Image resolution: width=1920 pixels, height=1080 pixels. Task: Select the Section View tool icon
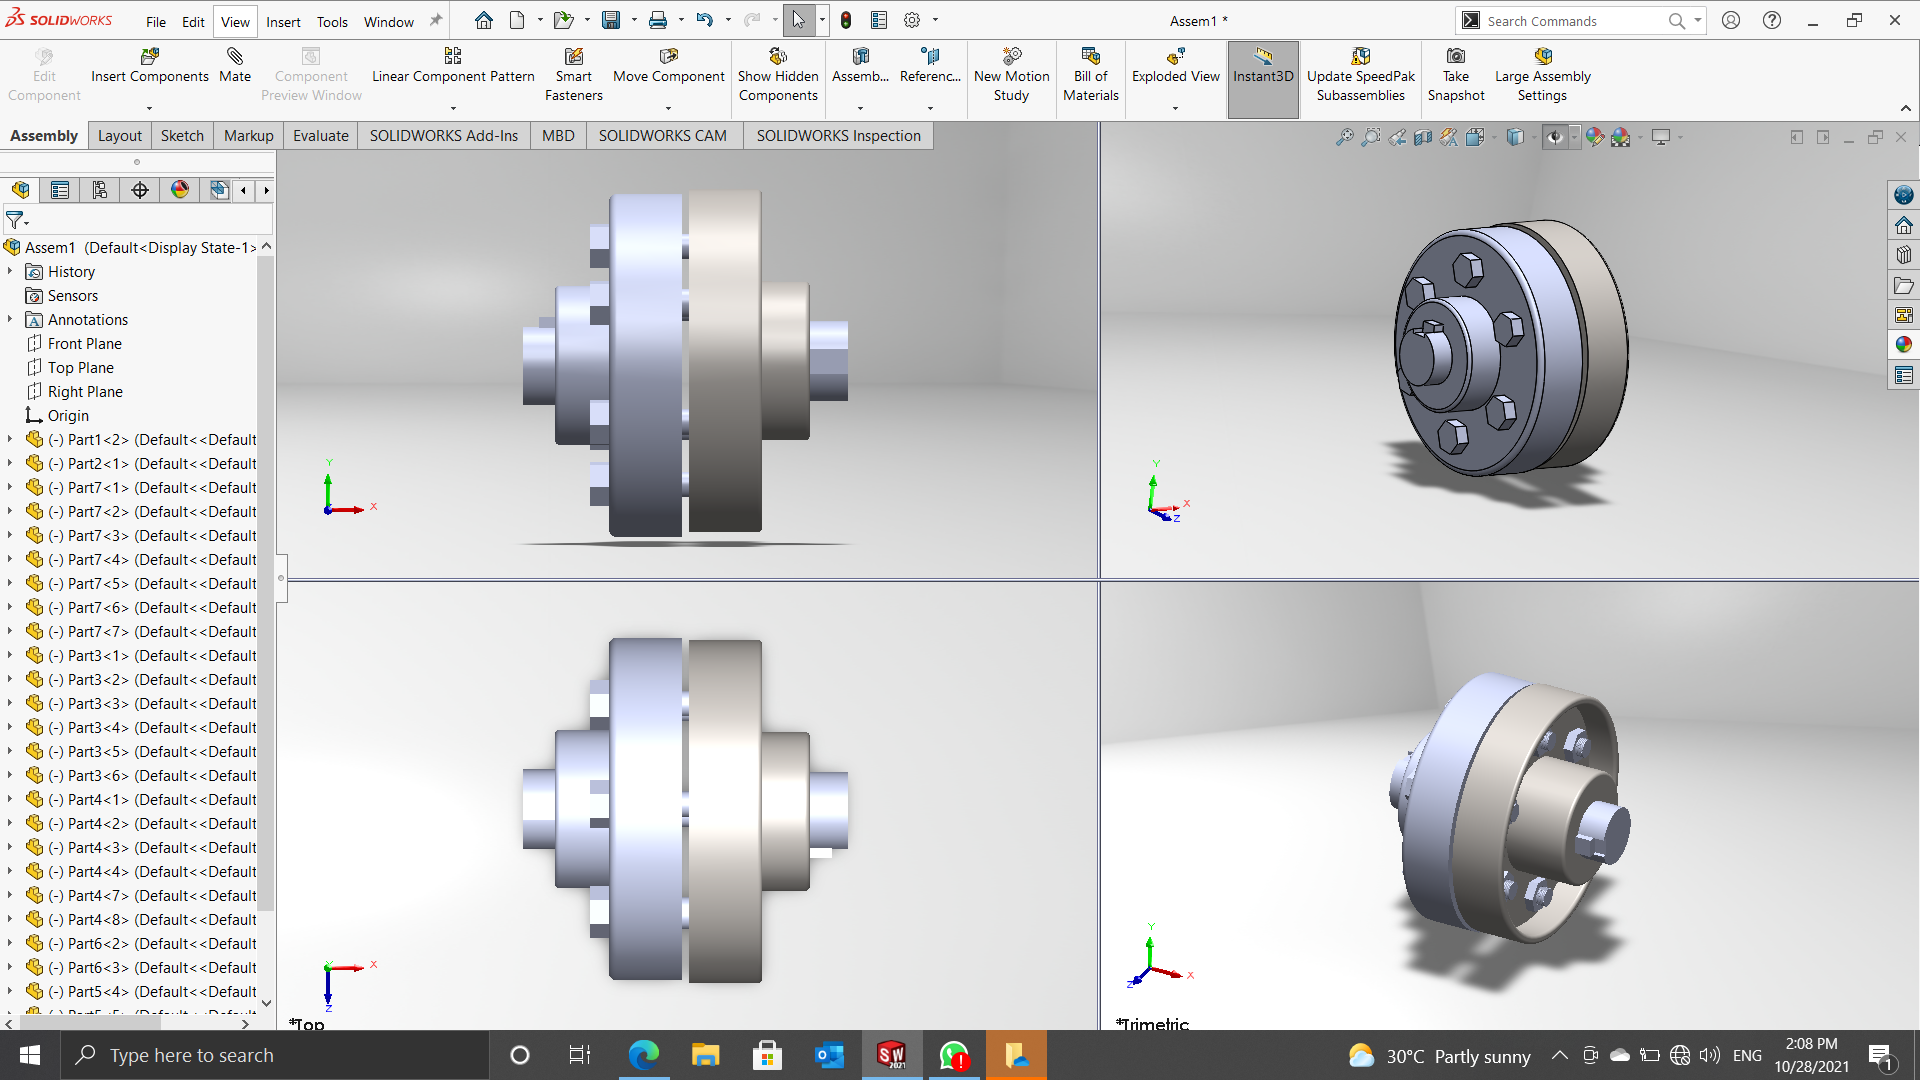pos(1423,137)
